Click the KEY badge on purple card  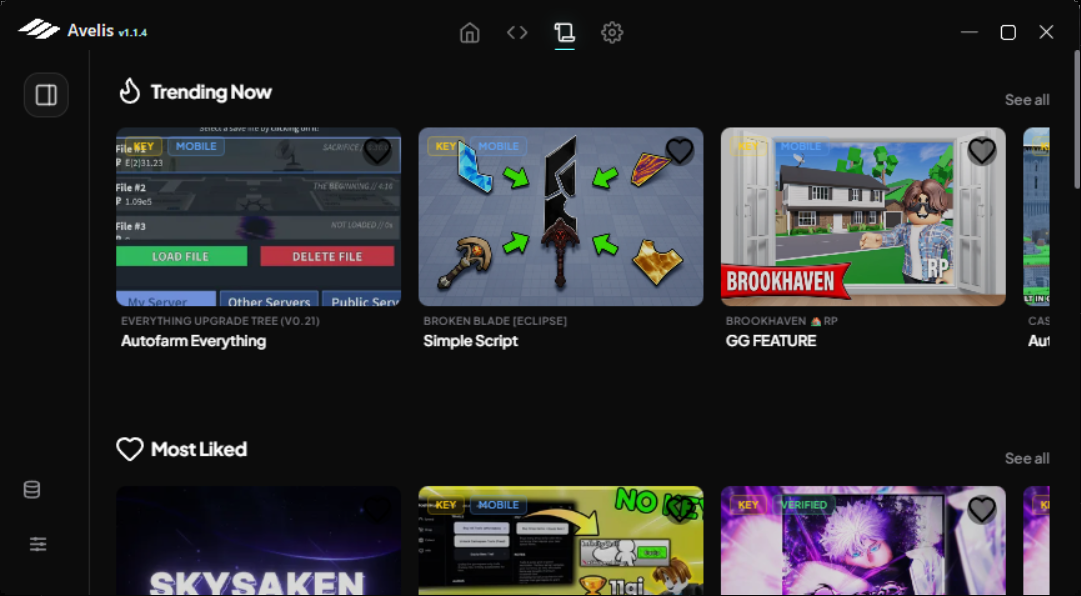click(x=748, y=505)
